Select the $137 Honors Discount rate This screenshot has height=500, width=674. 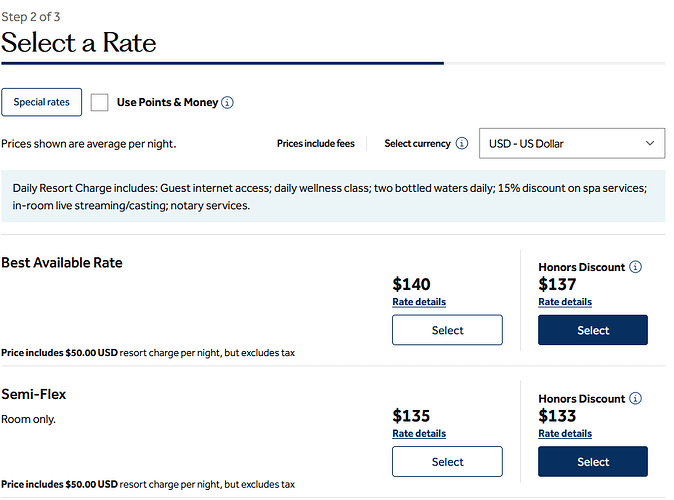pos(592,330)
